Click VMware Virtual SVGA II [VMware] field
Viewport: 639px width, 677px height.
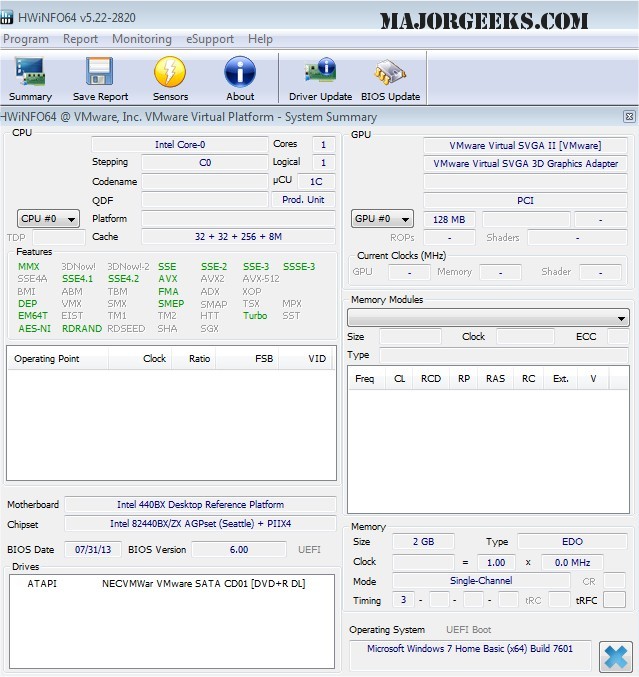click(x=525, y=146)
